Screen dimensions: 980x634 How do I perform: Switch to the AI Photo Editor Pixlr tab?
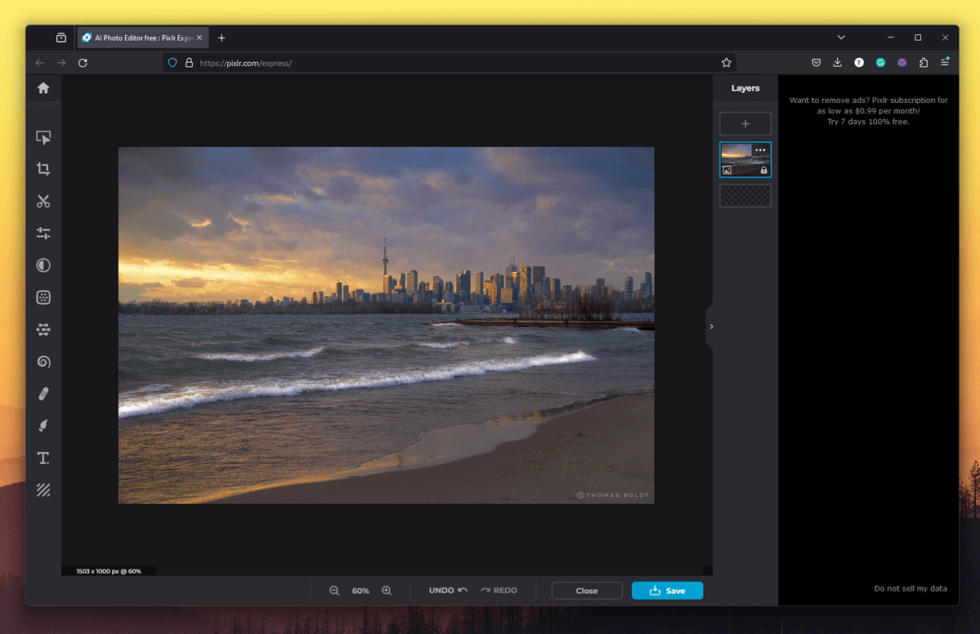click(x=140, y=37)
